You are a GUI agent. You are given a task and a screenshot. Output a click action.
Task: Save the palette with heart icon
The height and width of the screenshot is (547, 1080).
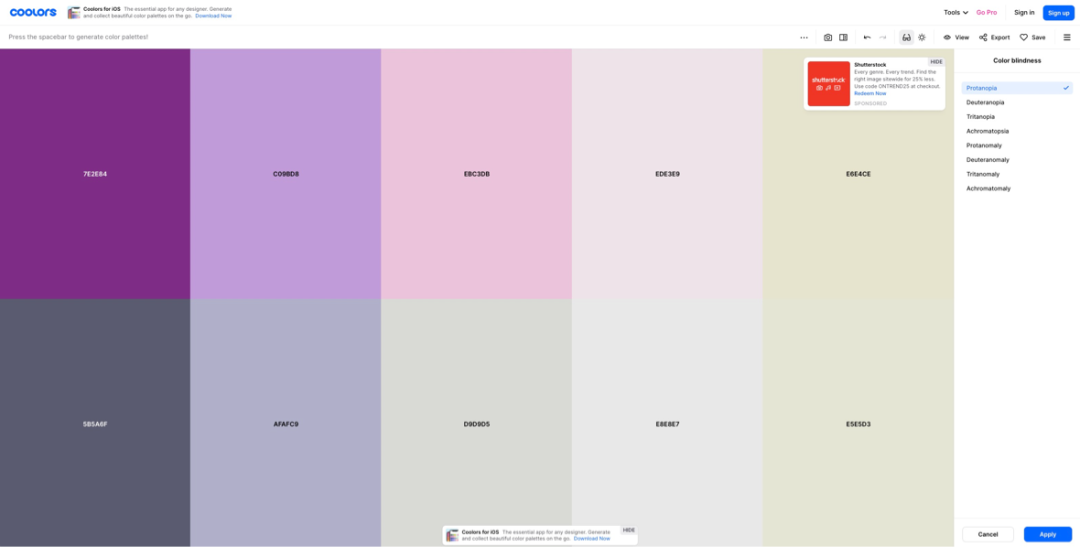(x=1032, y=37)
